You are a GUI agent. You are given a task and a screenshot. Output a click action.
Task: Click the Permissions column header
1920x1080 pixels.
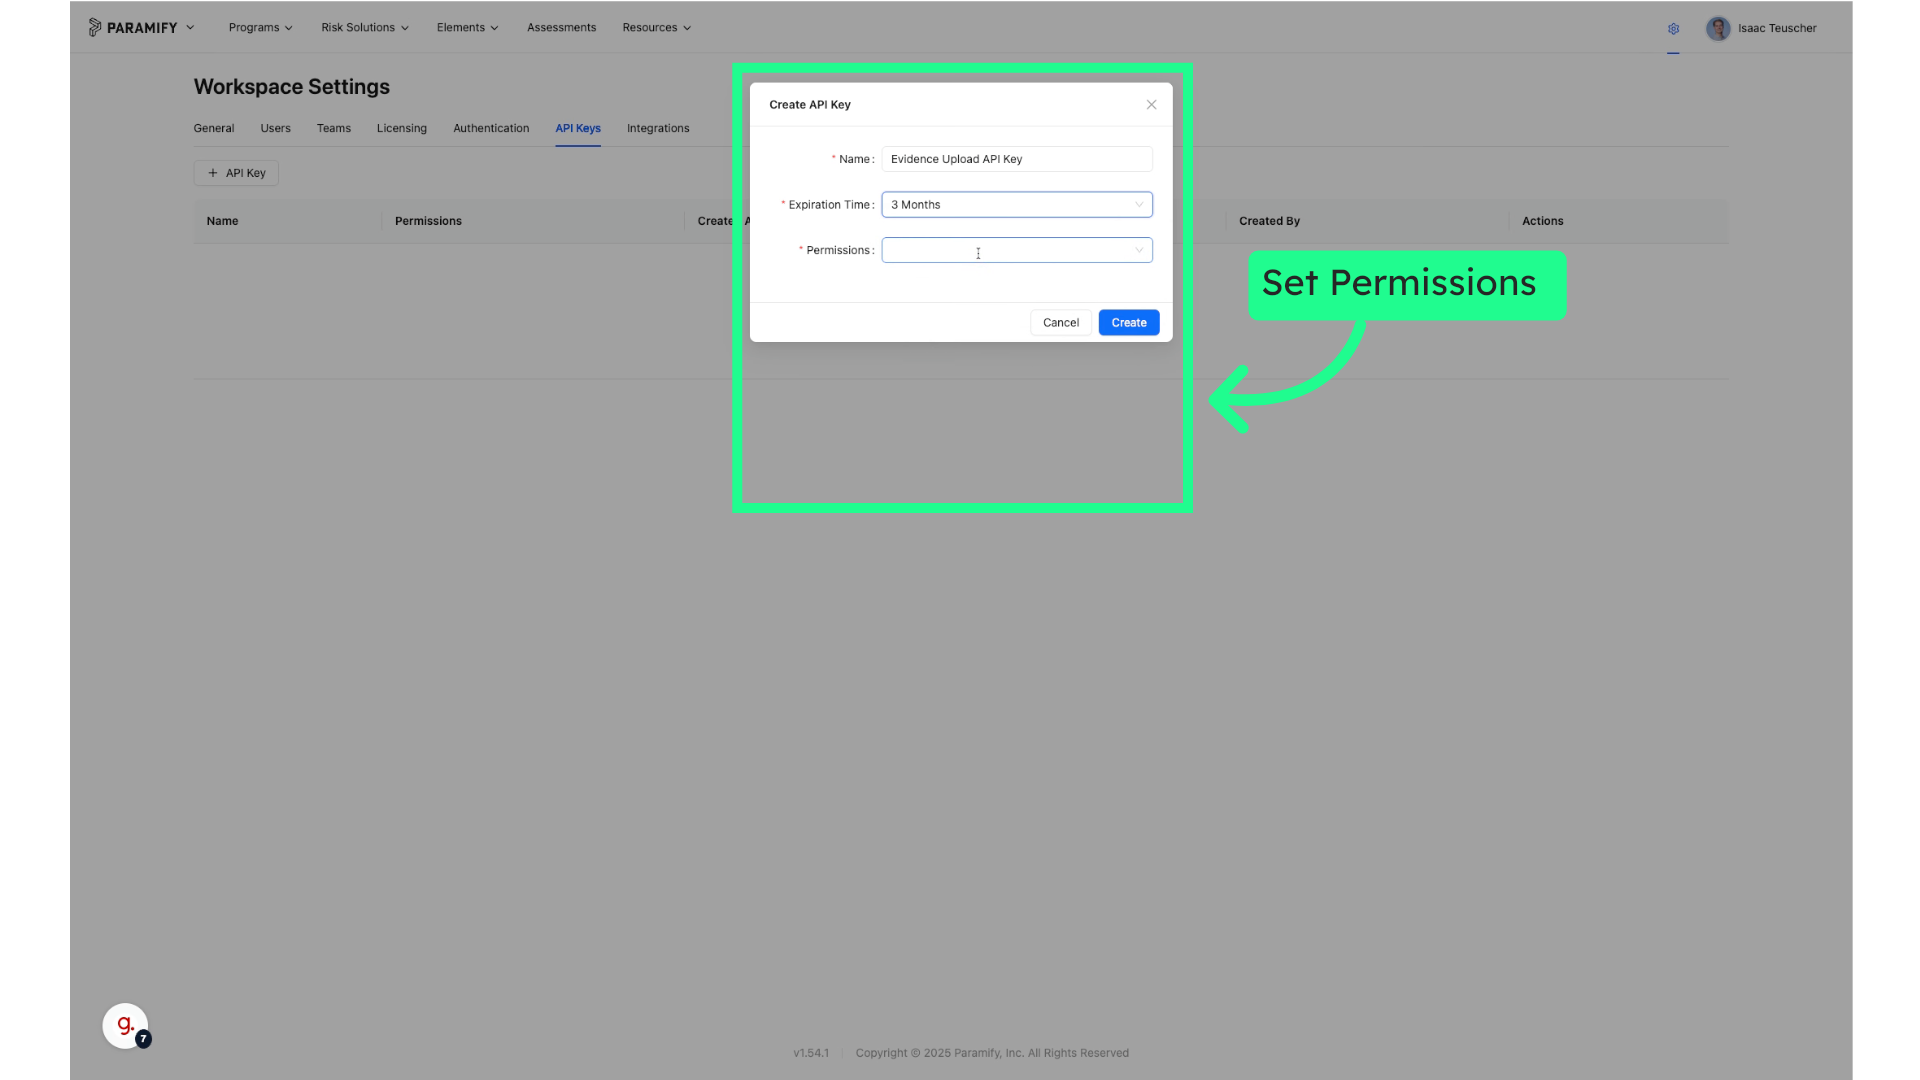[428, 221]
